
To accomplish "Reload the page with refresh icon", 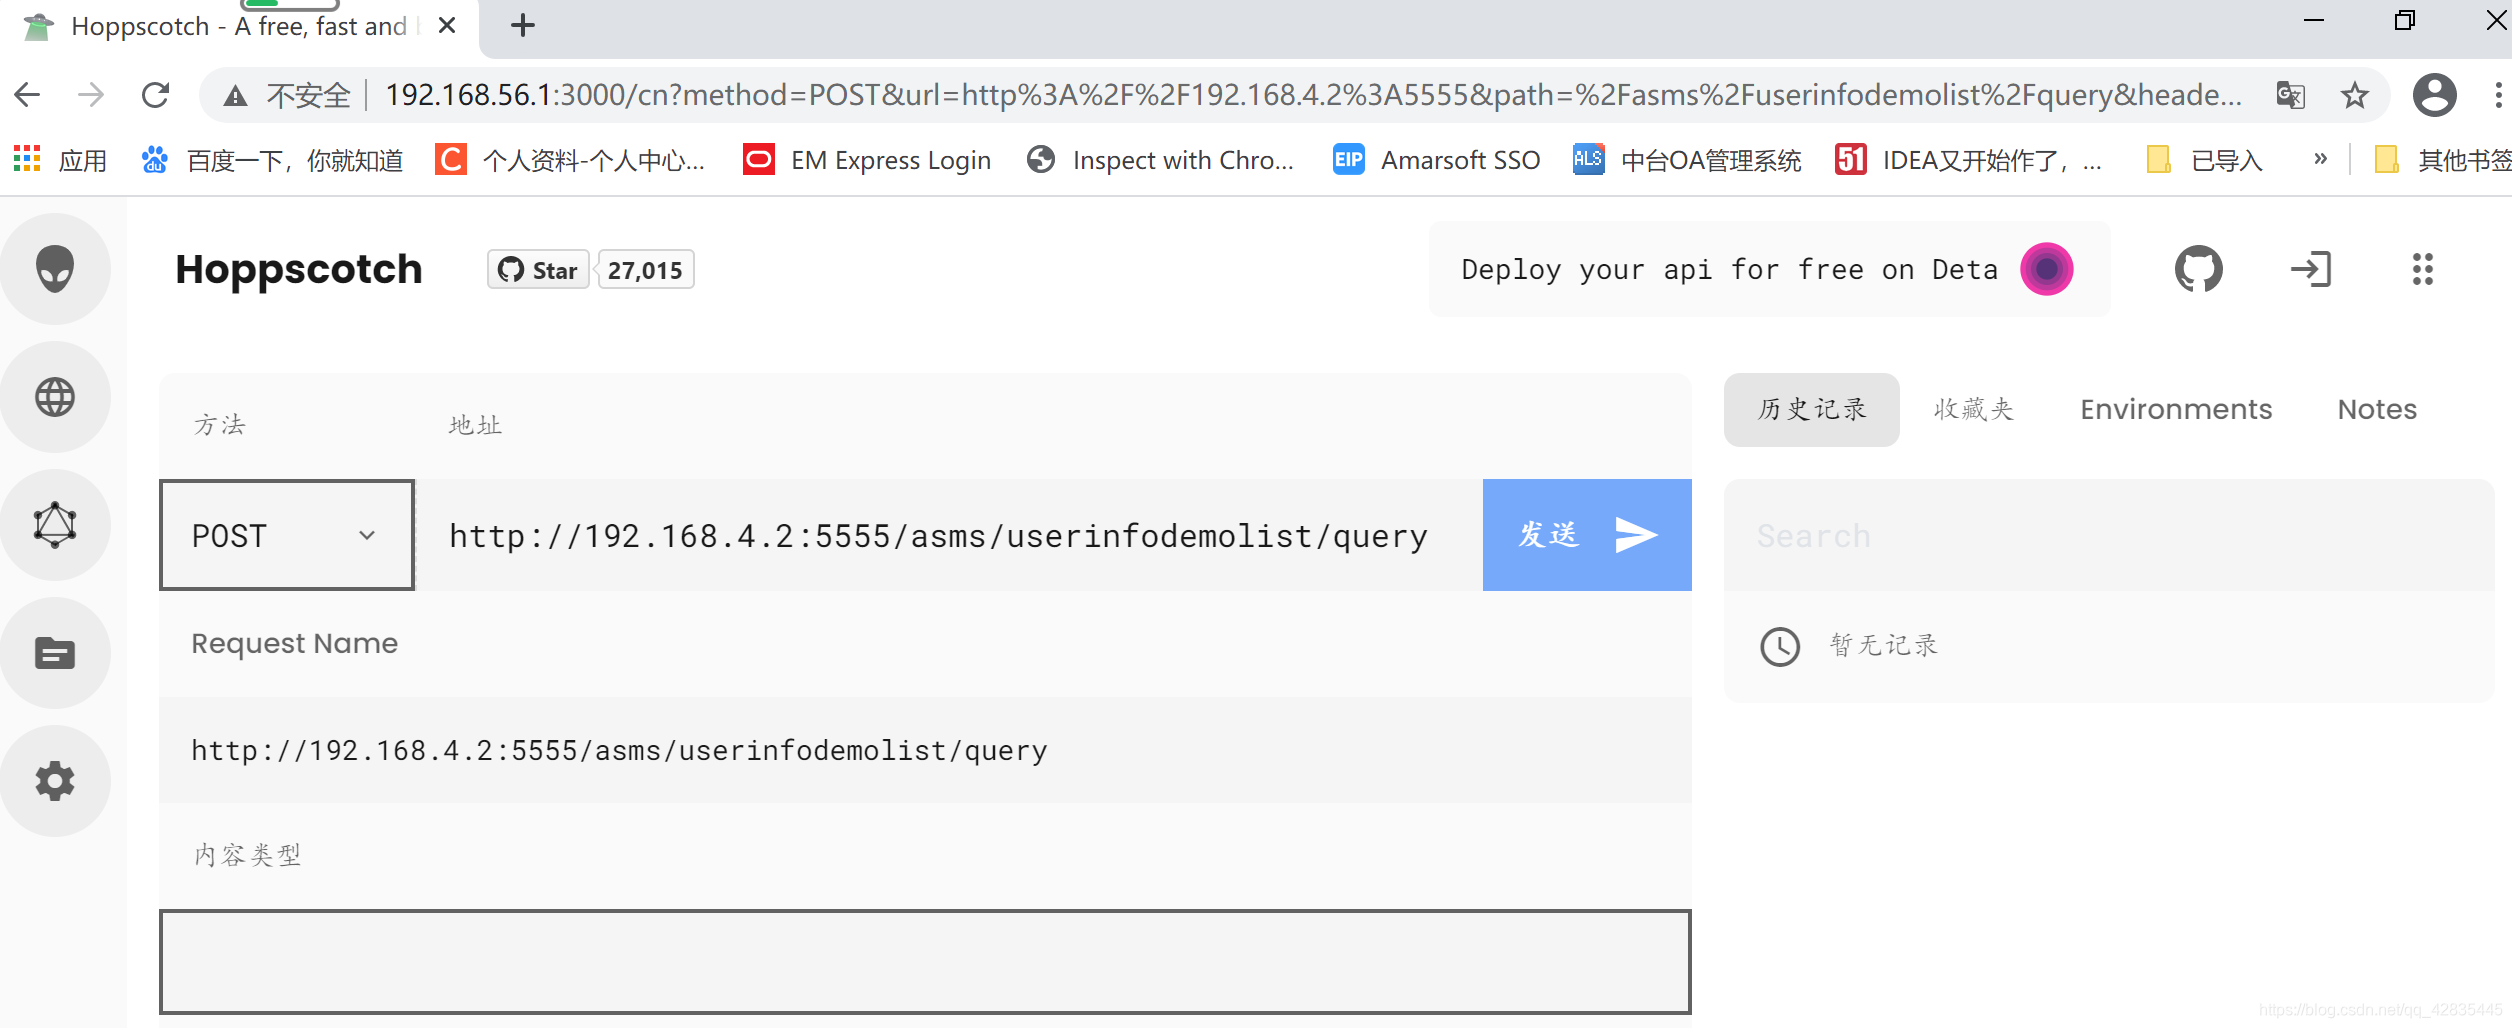I will pyautogui.click(x=155, y=95).
